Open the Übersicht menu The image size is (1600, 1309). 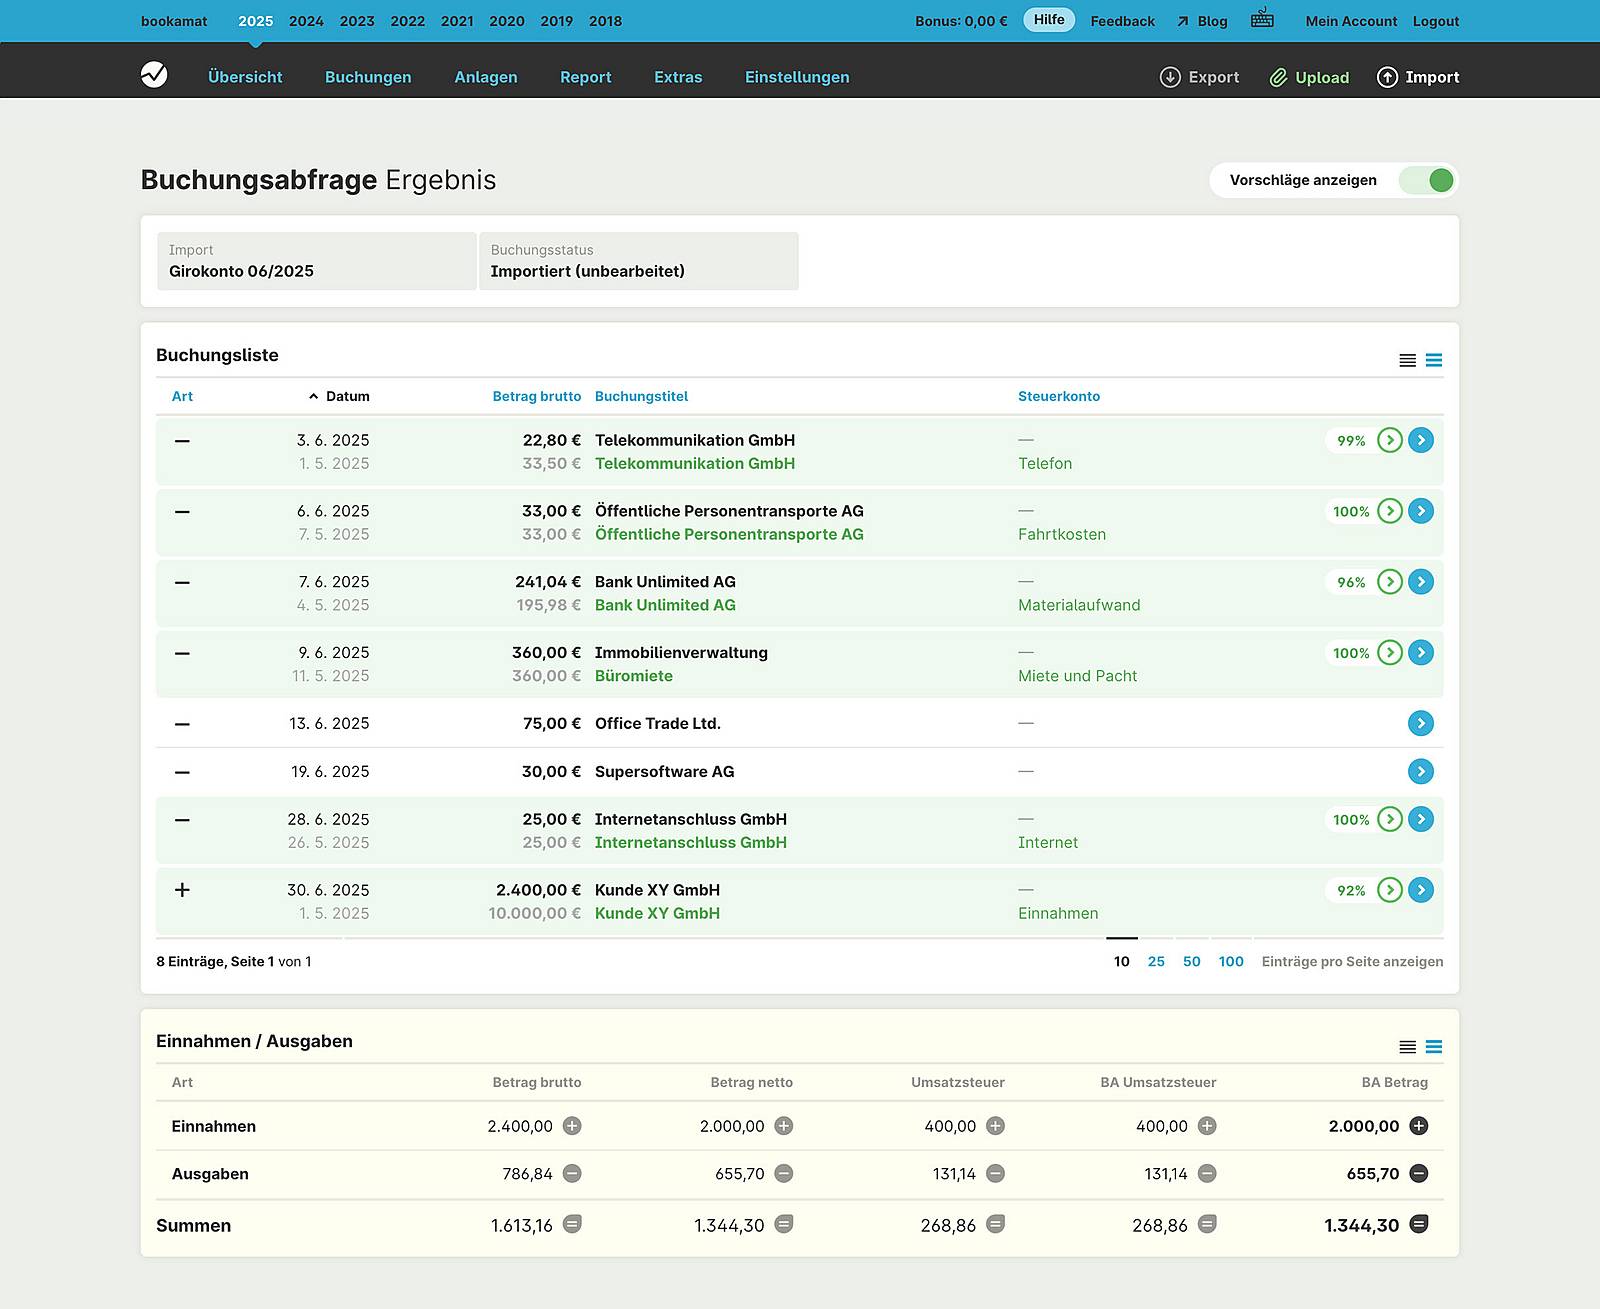pyautogui.click(x=245, y=77)
